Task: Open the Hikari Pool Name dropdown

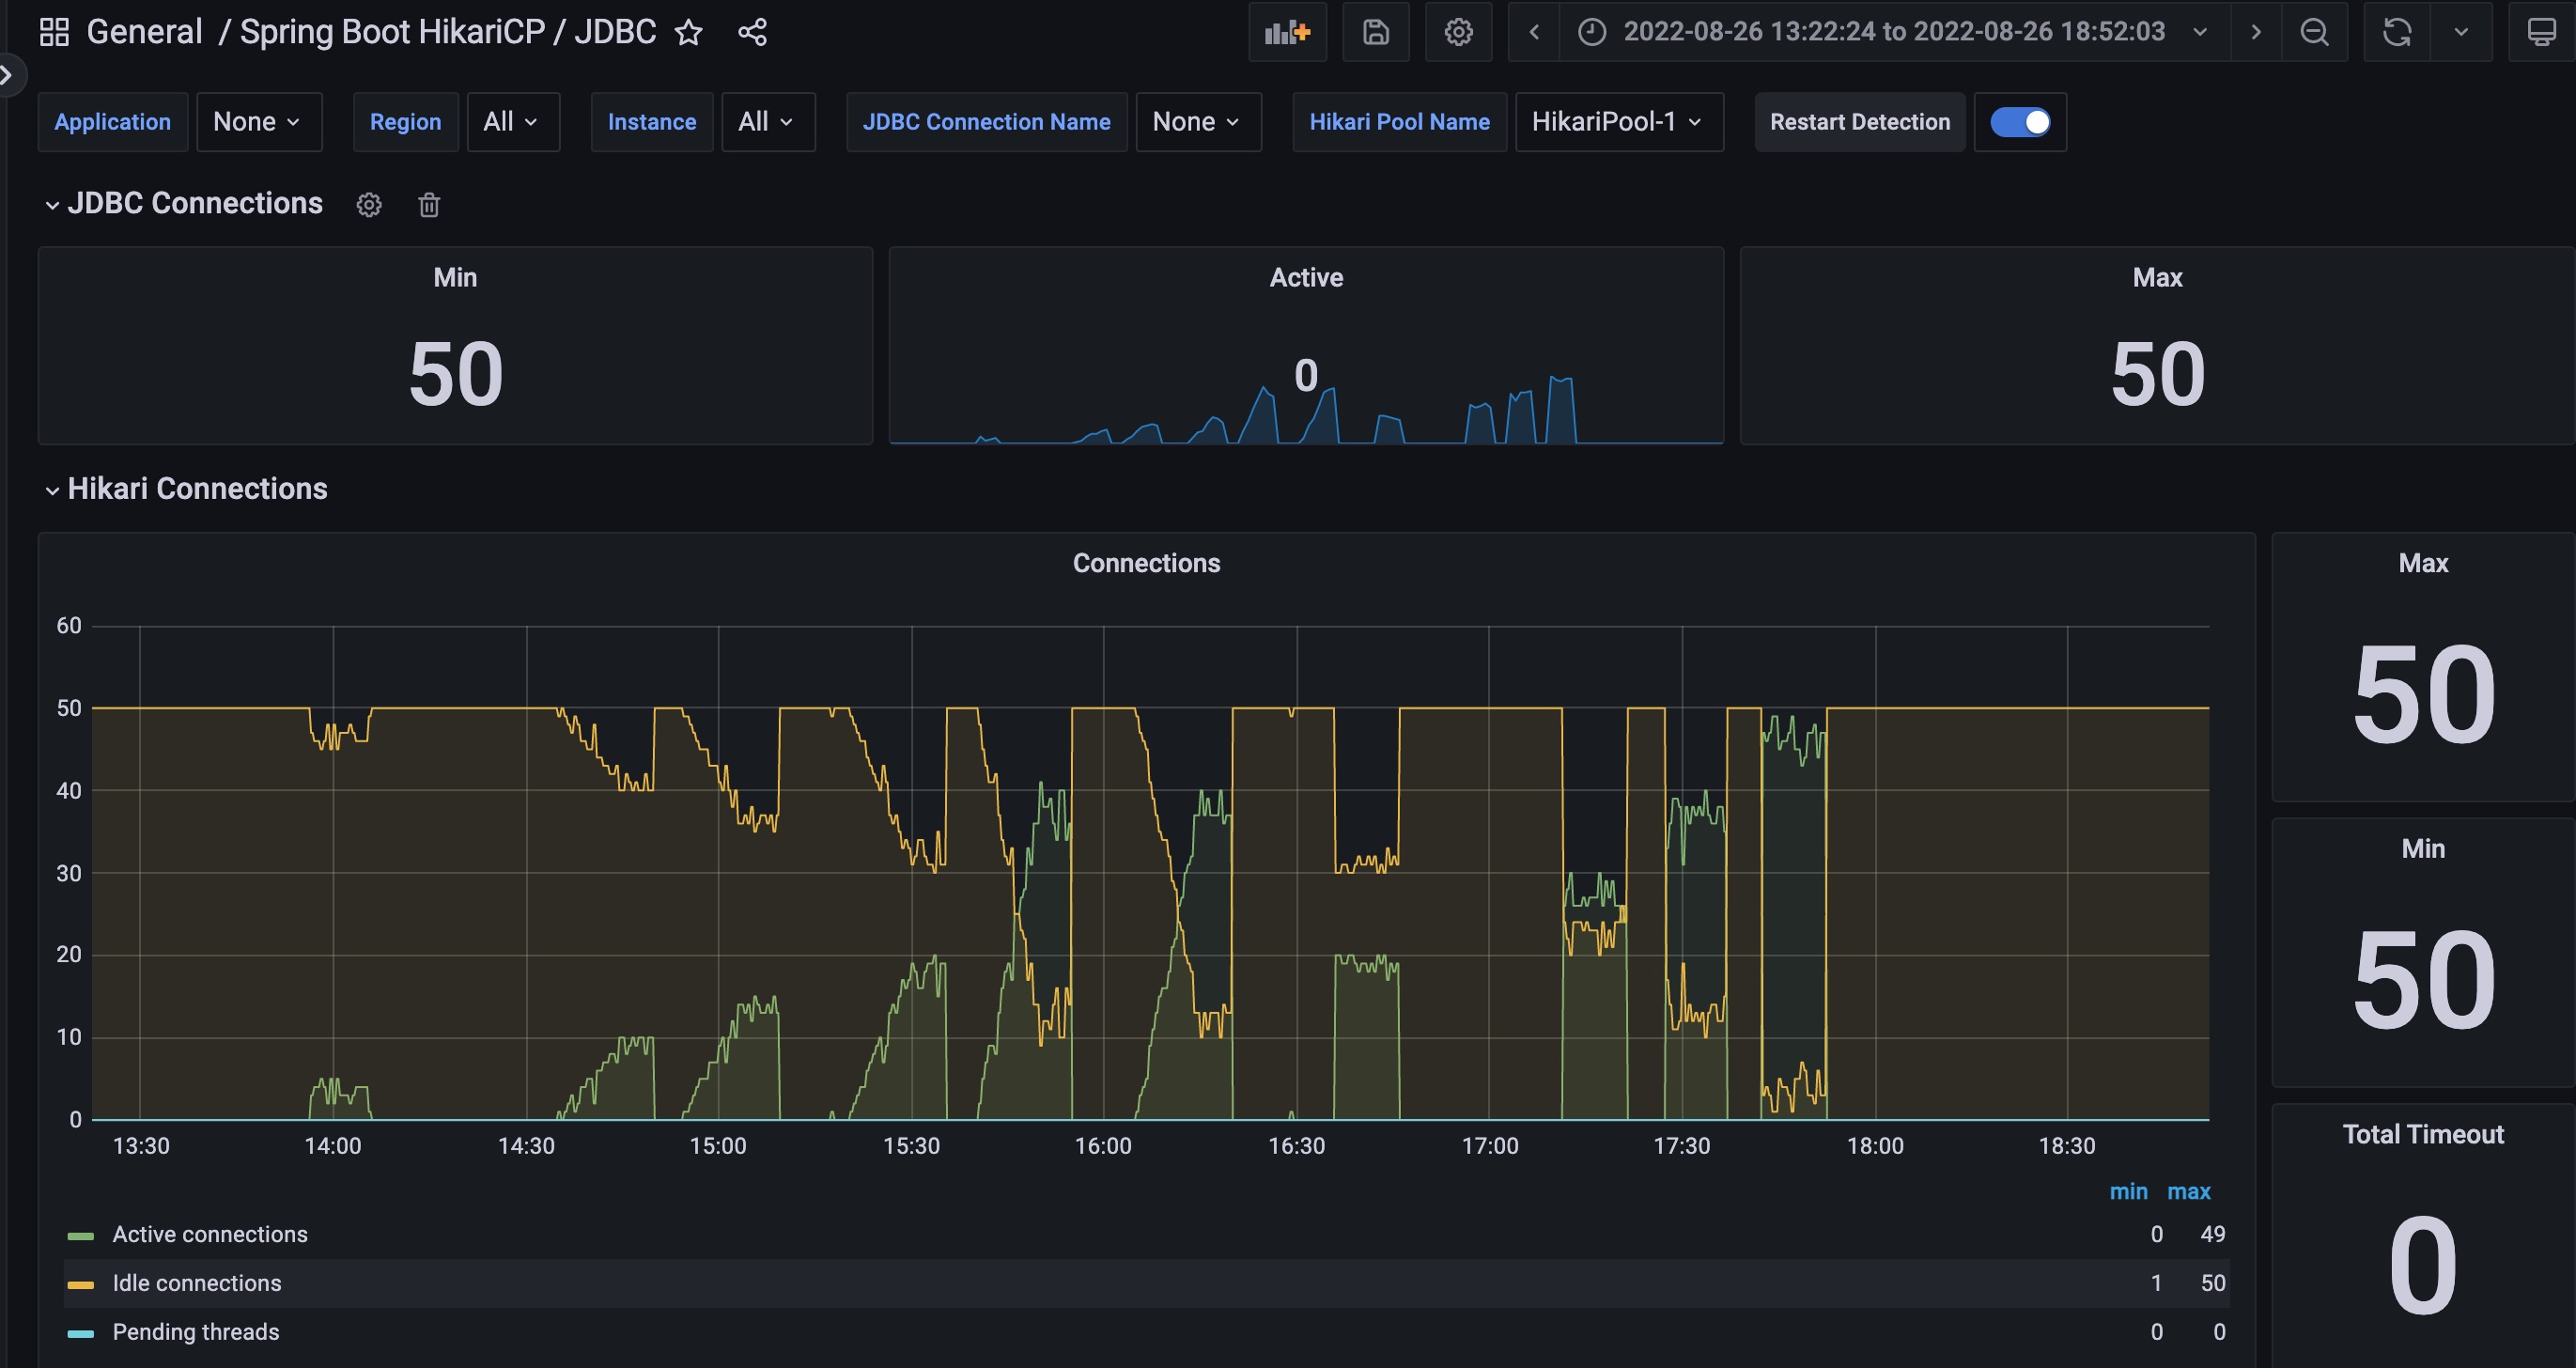Action: pos(1617,122)
